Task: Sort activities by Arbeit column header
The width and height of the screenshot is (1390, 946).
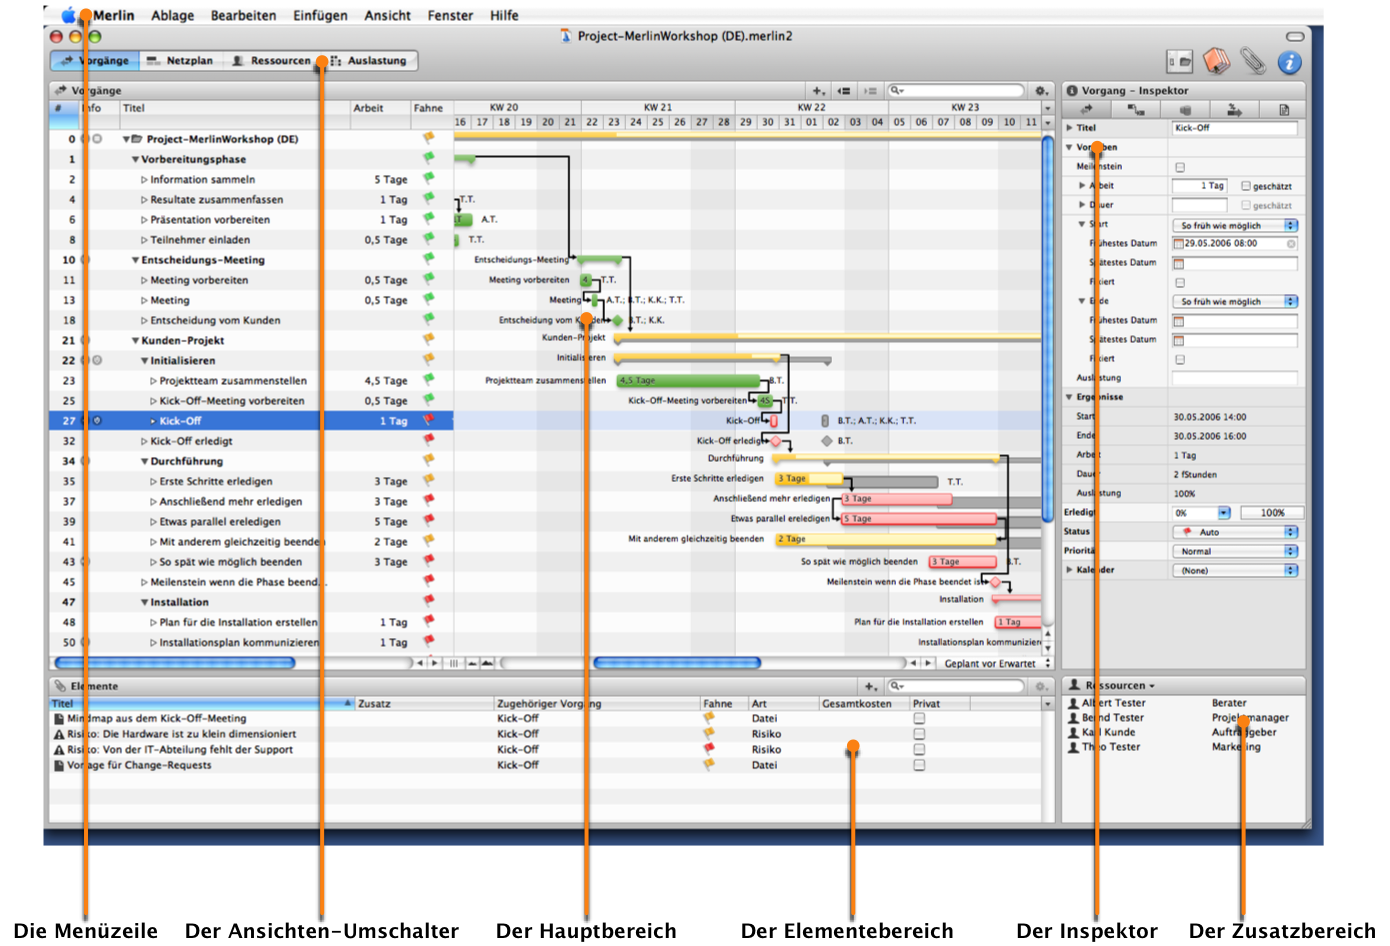Action: click(x=380, y=108)
